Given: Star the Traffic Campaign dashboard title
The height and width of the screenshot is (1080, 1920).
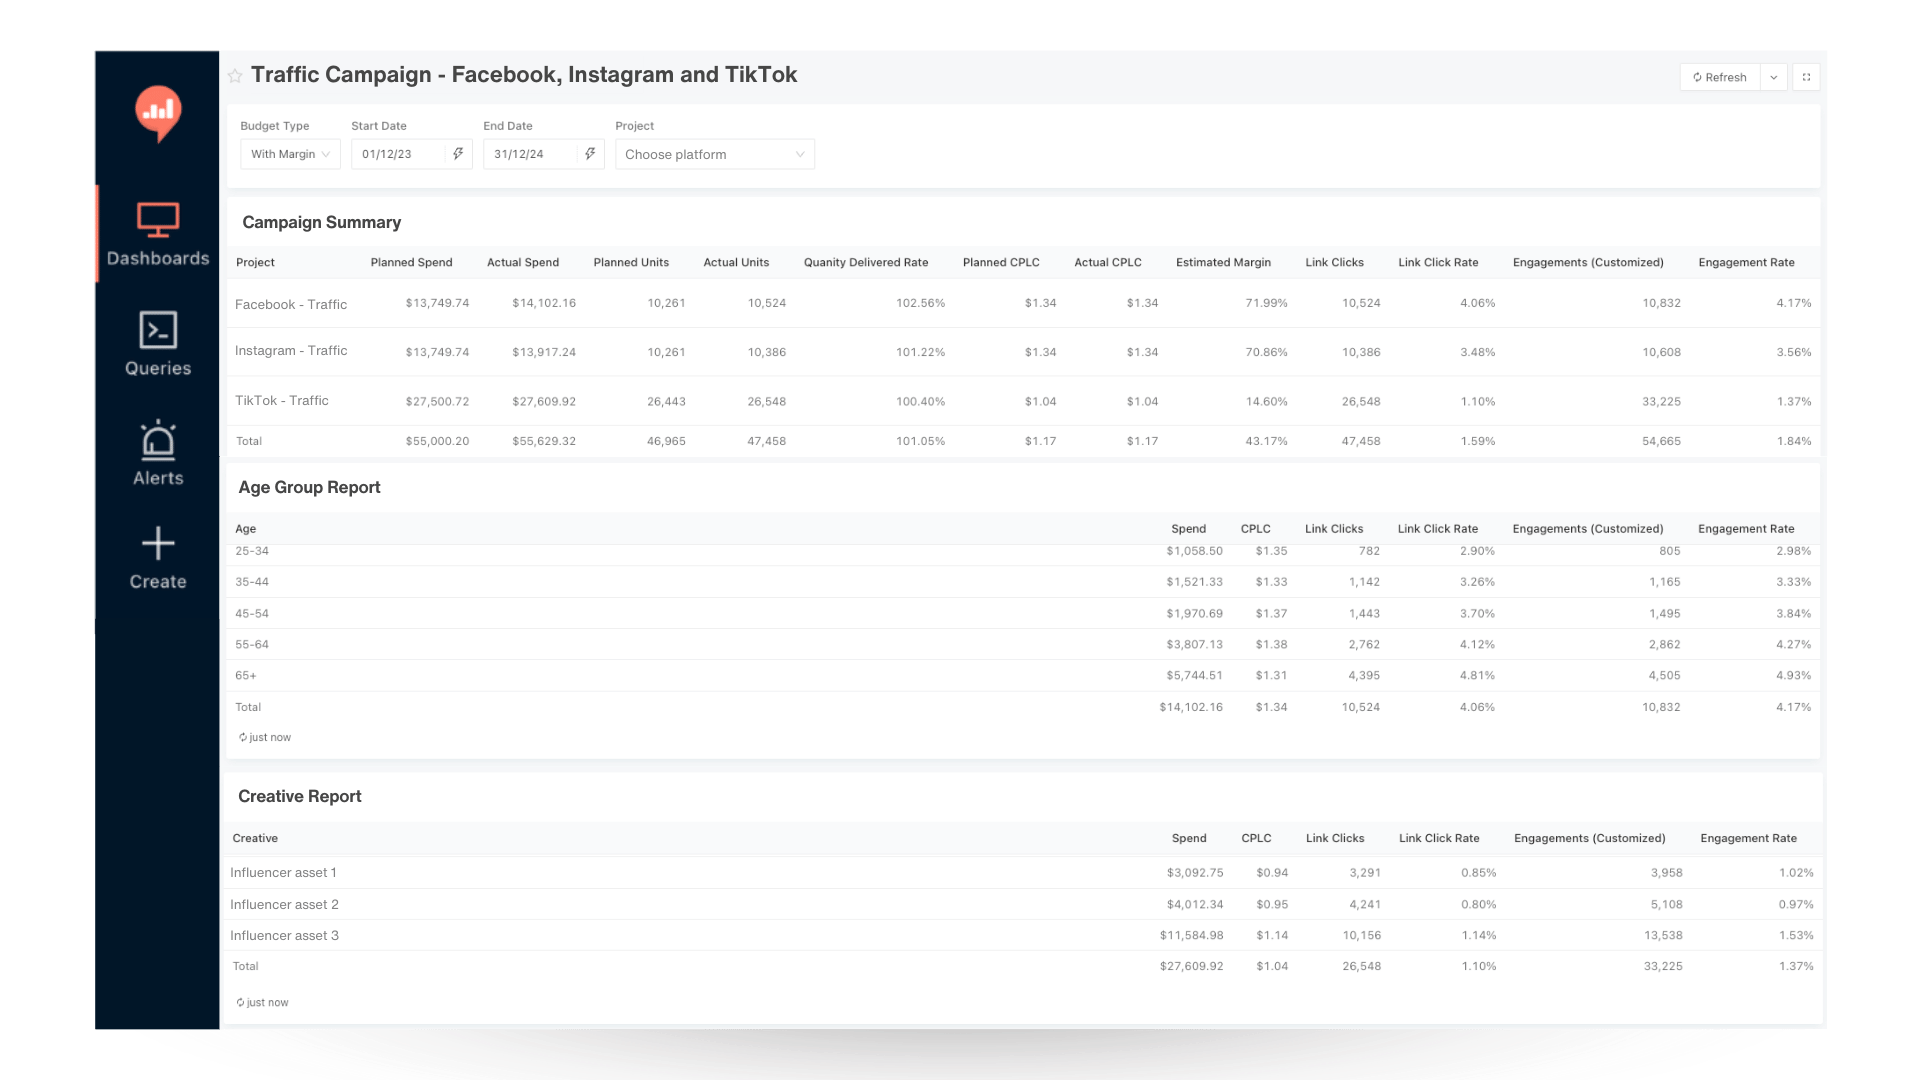Looking at the screenshot, I should click(x=234, y=75).
